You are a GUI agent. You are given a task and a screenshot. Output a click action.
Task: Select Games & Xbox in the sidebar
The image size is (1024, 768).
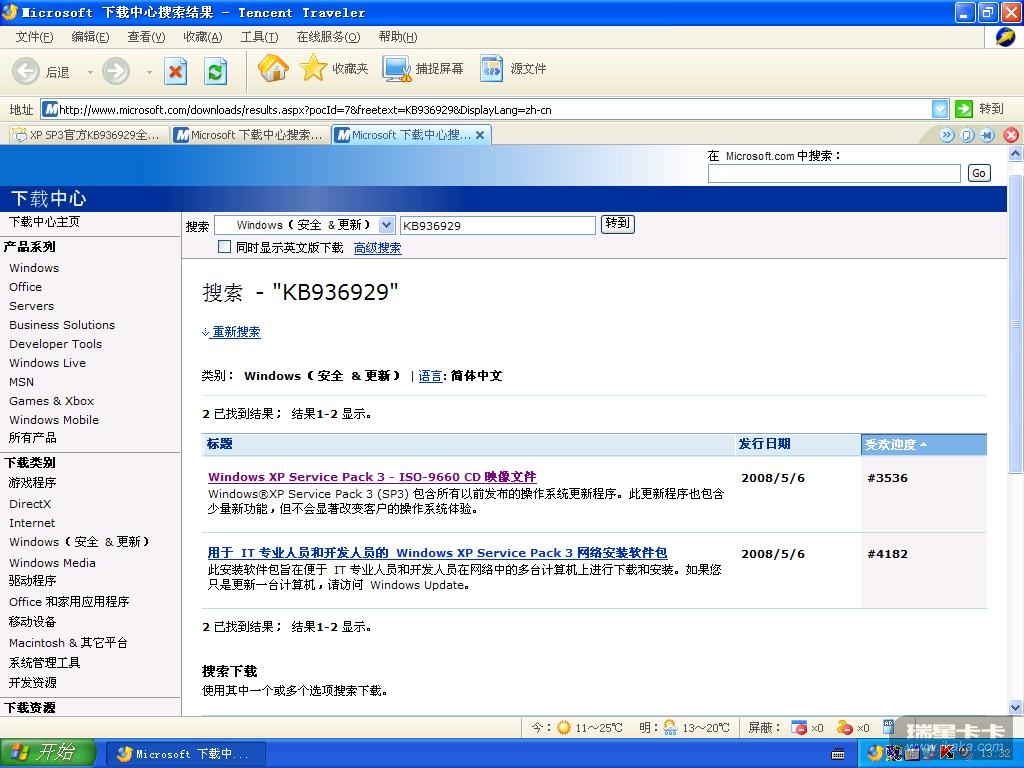click(x=52, y=401)
